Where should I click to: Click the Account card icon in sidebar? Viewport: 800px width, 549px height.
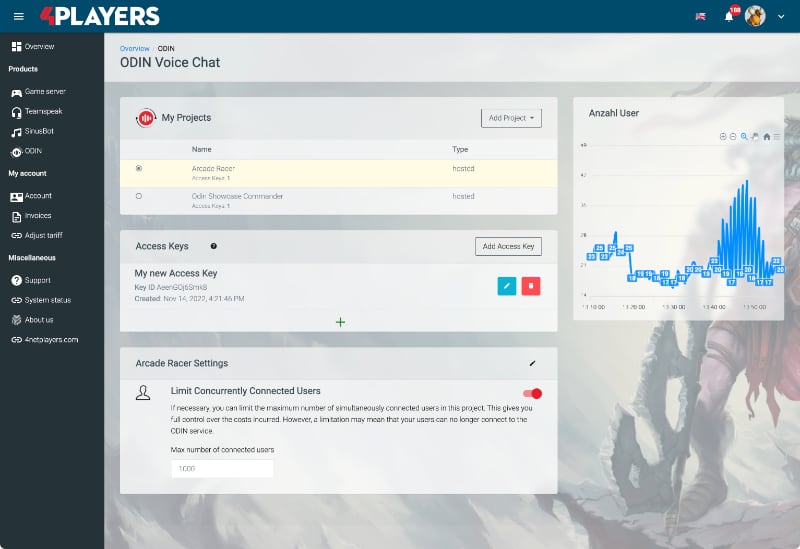(16, 197)
